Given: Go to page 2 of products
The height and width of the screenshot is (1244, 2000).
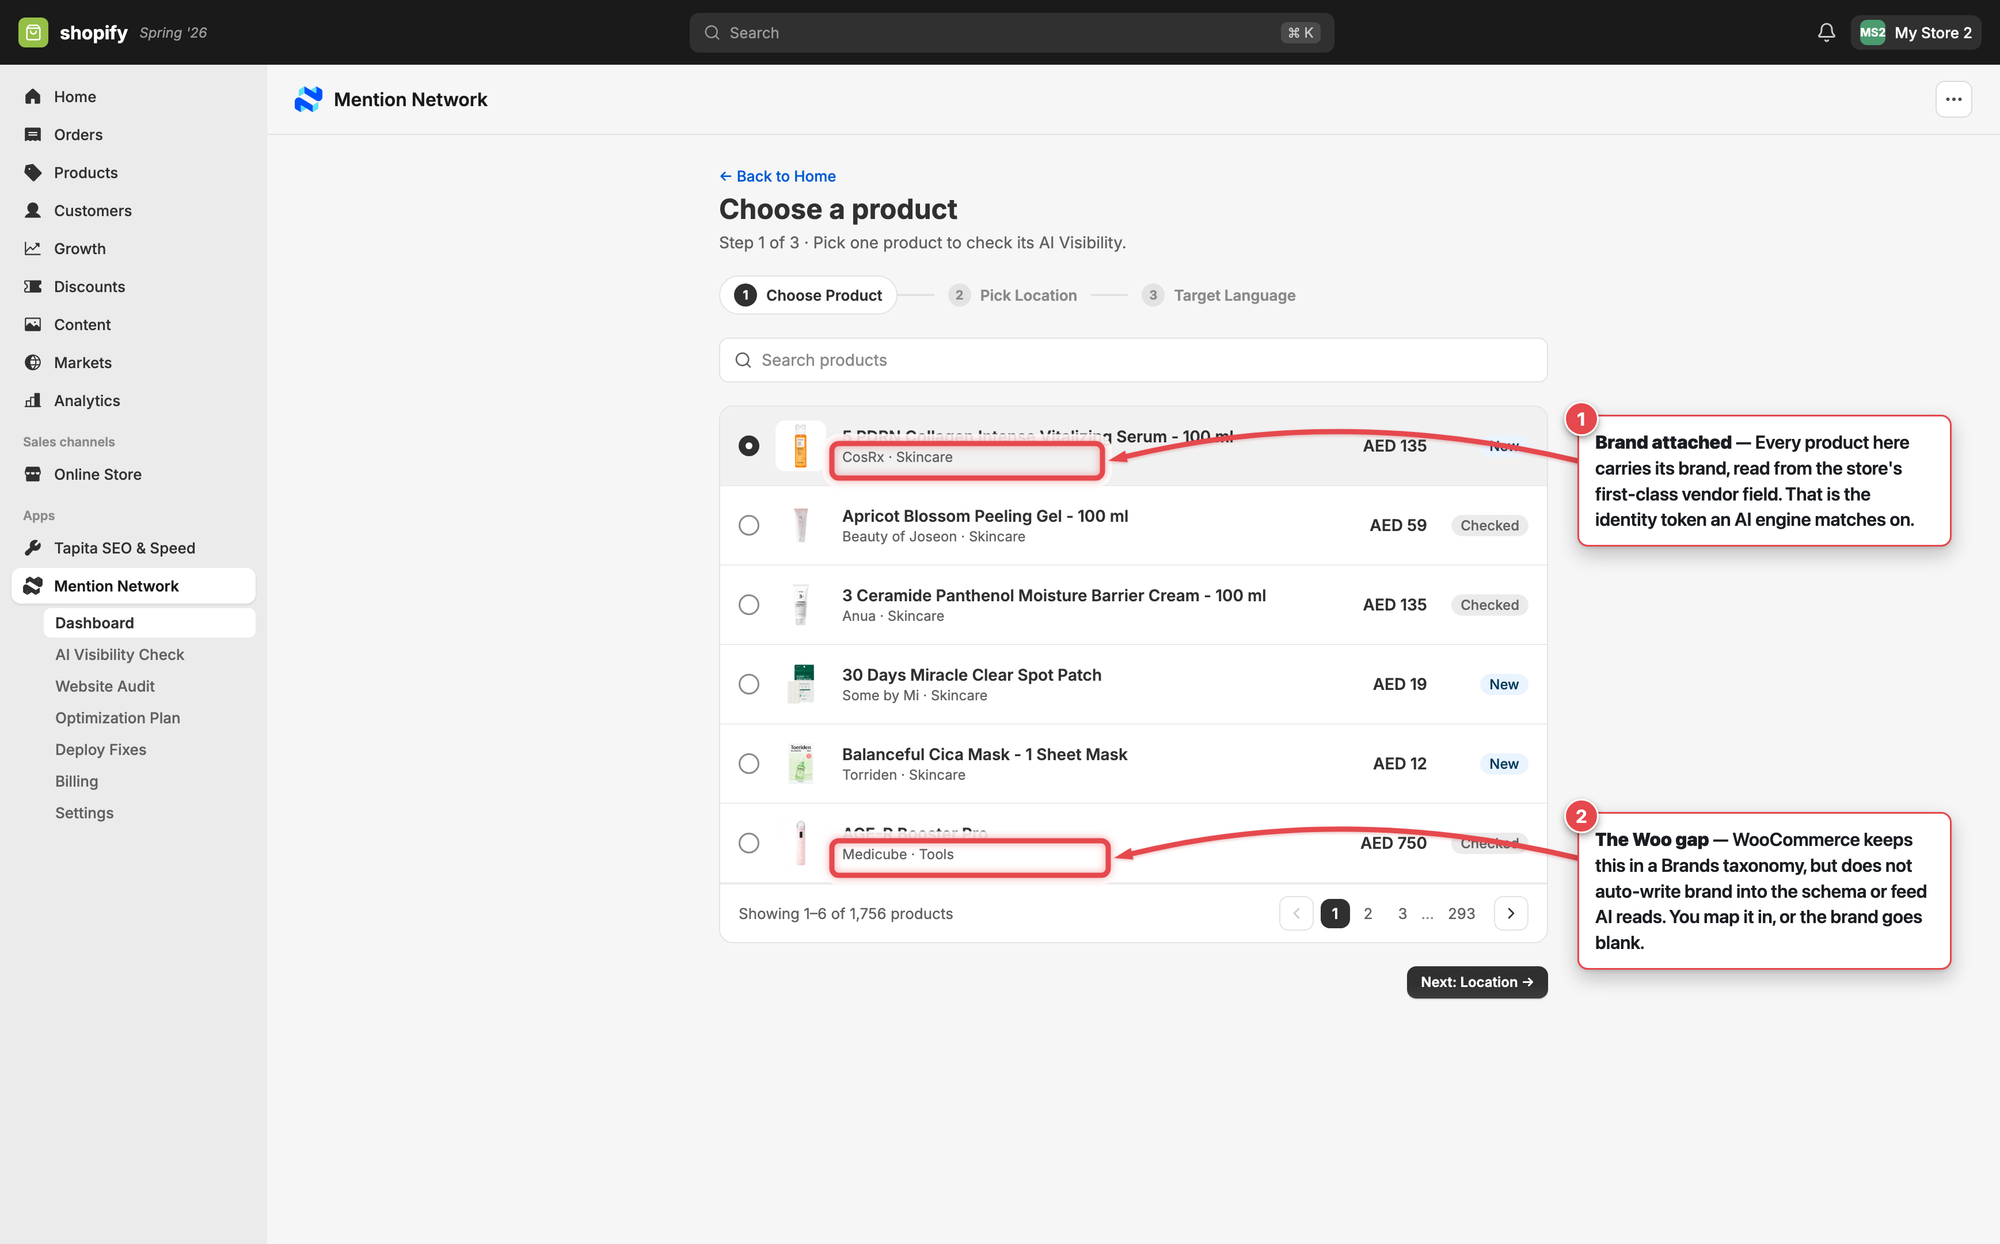Looking at the screenshot, I should point(1368,914).
